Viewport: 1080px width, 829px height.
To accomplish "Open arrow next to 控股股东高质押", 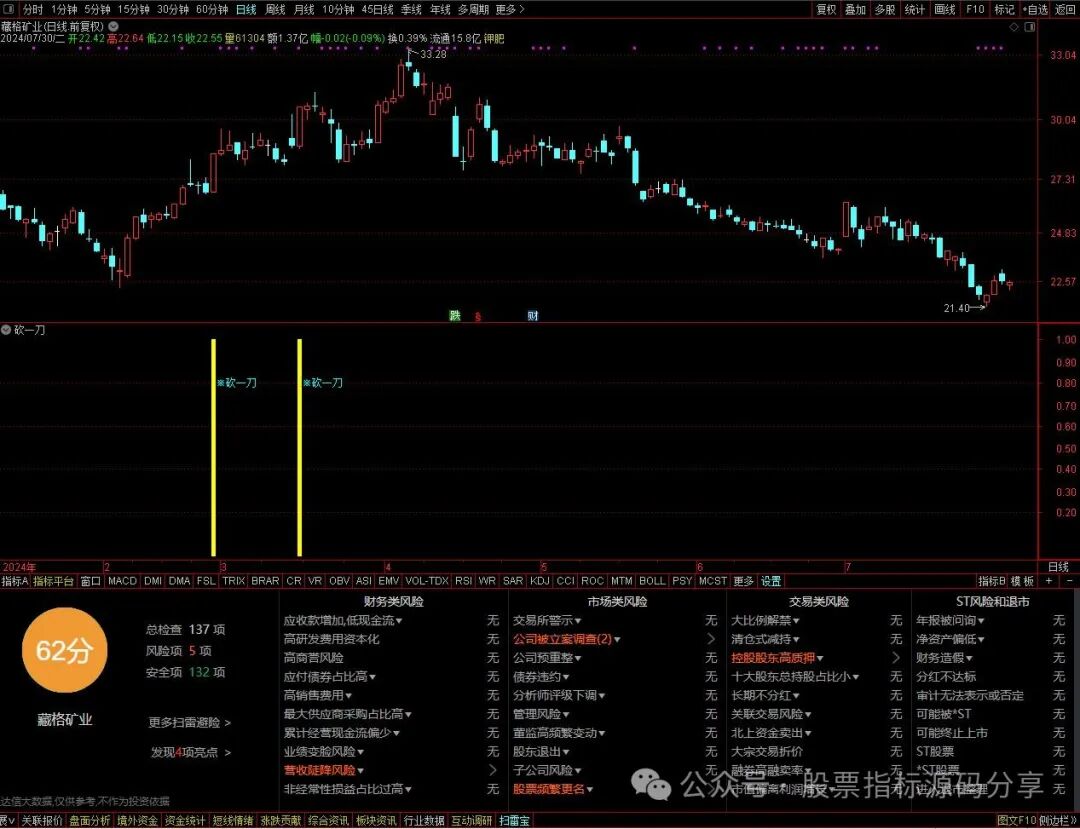I will coord(895,658).
